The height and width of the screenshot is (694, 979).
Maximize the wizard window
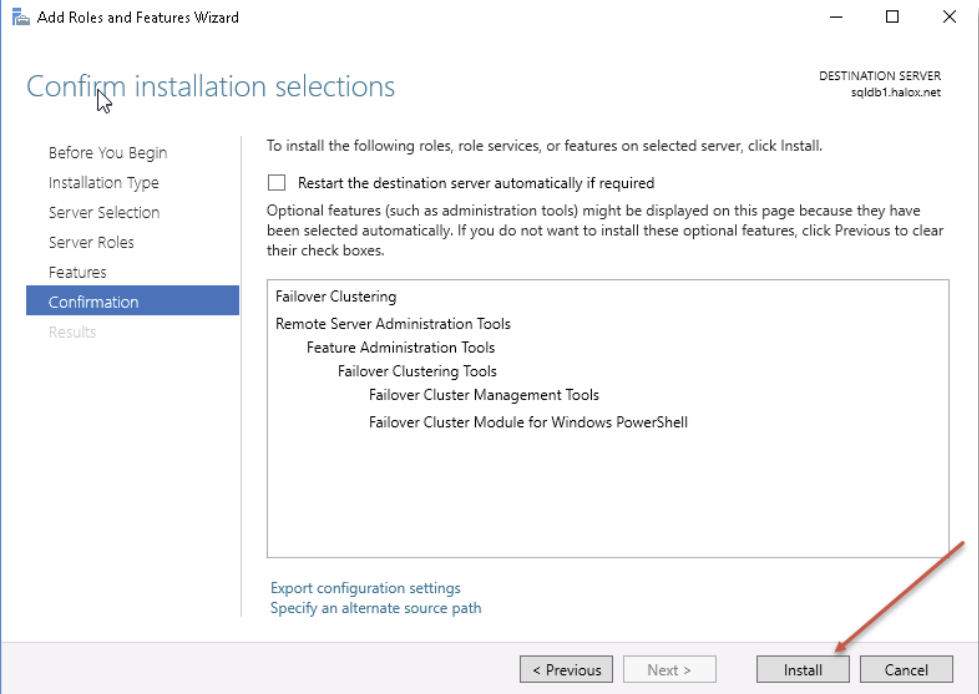[x=892, y=17]
